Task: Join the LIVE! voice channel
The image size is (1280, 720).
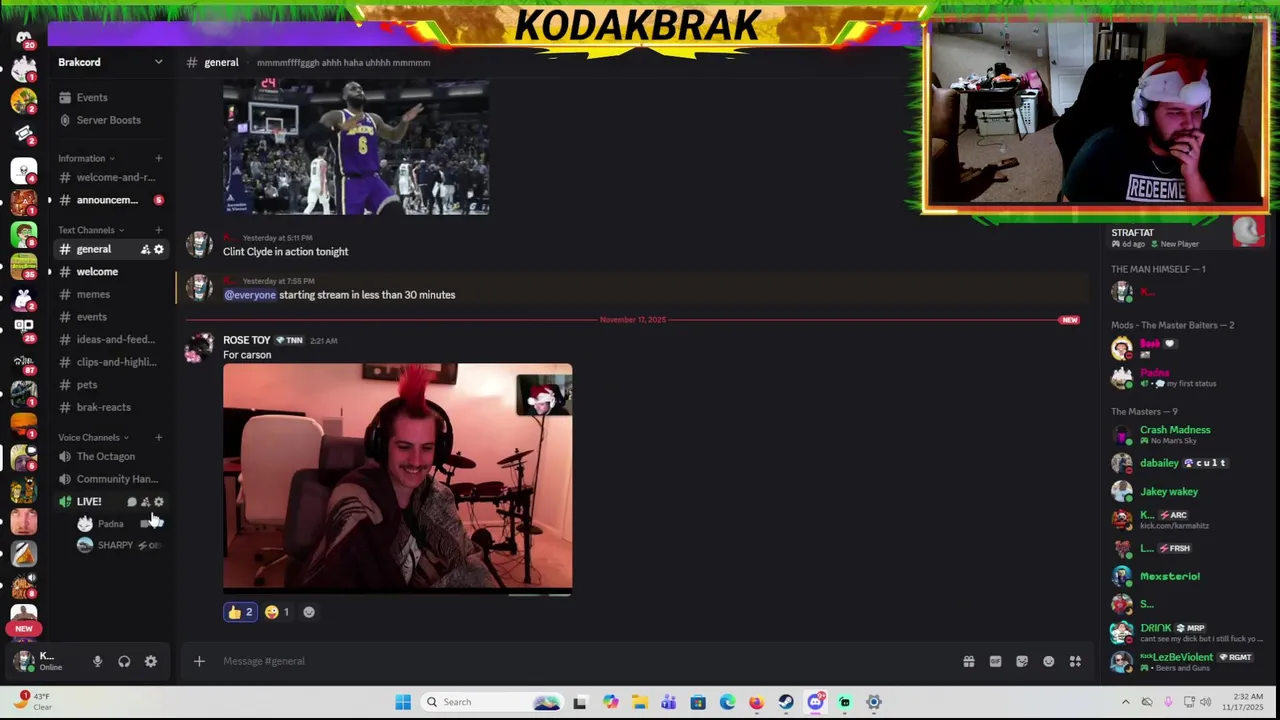Action: [89, 502]
